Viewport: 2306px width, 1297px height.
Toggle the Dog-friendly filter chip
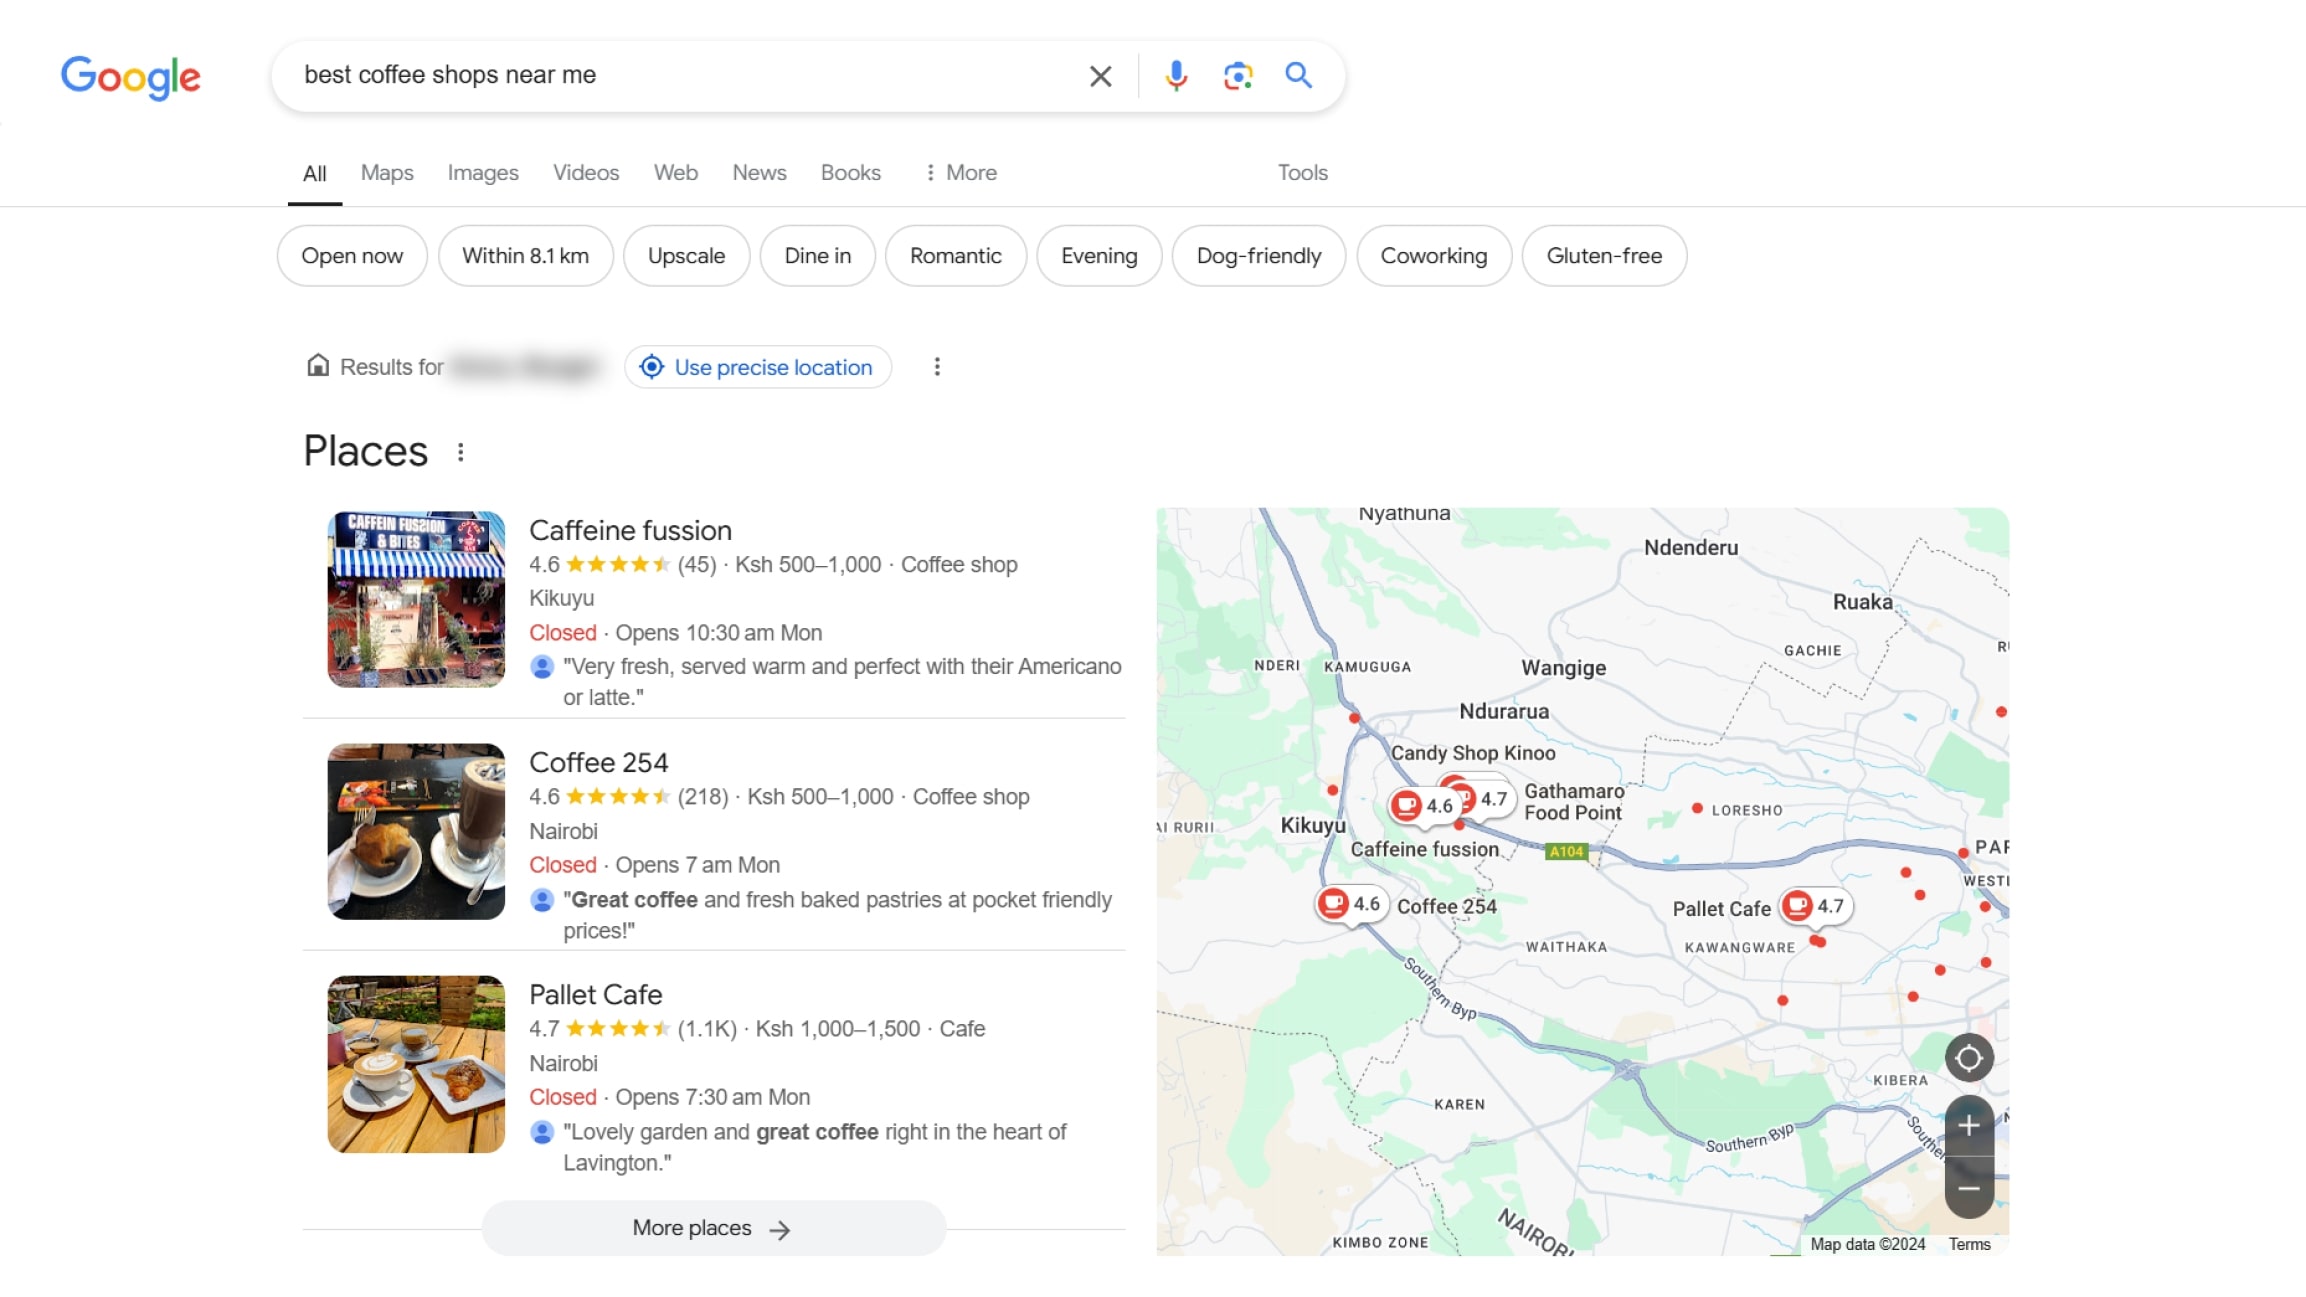(1258, 256)
